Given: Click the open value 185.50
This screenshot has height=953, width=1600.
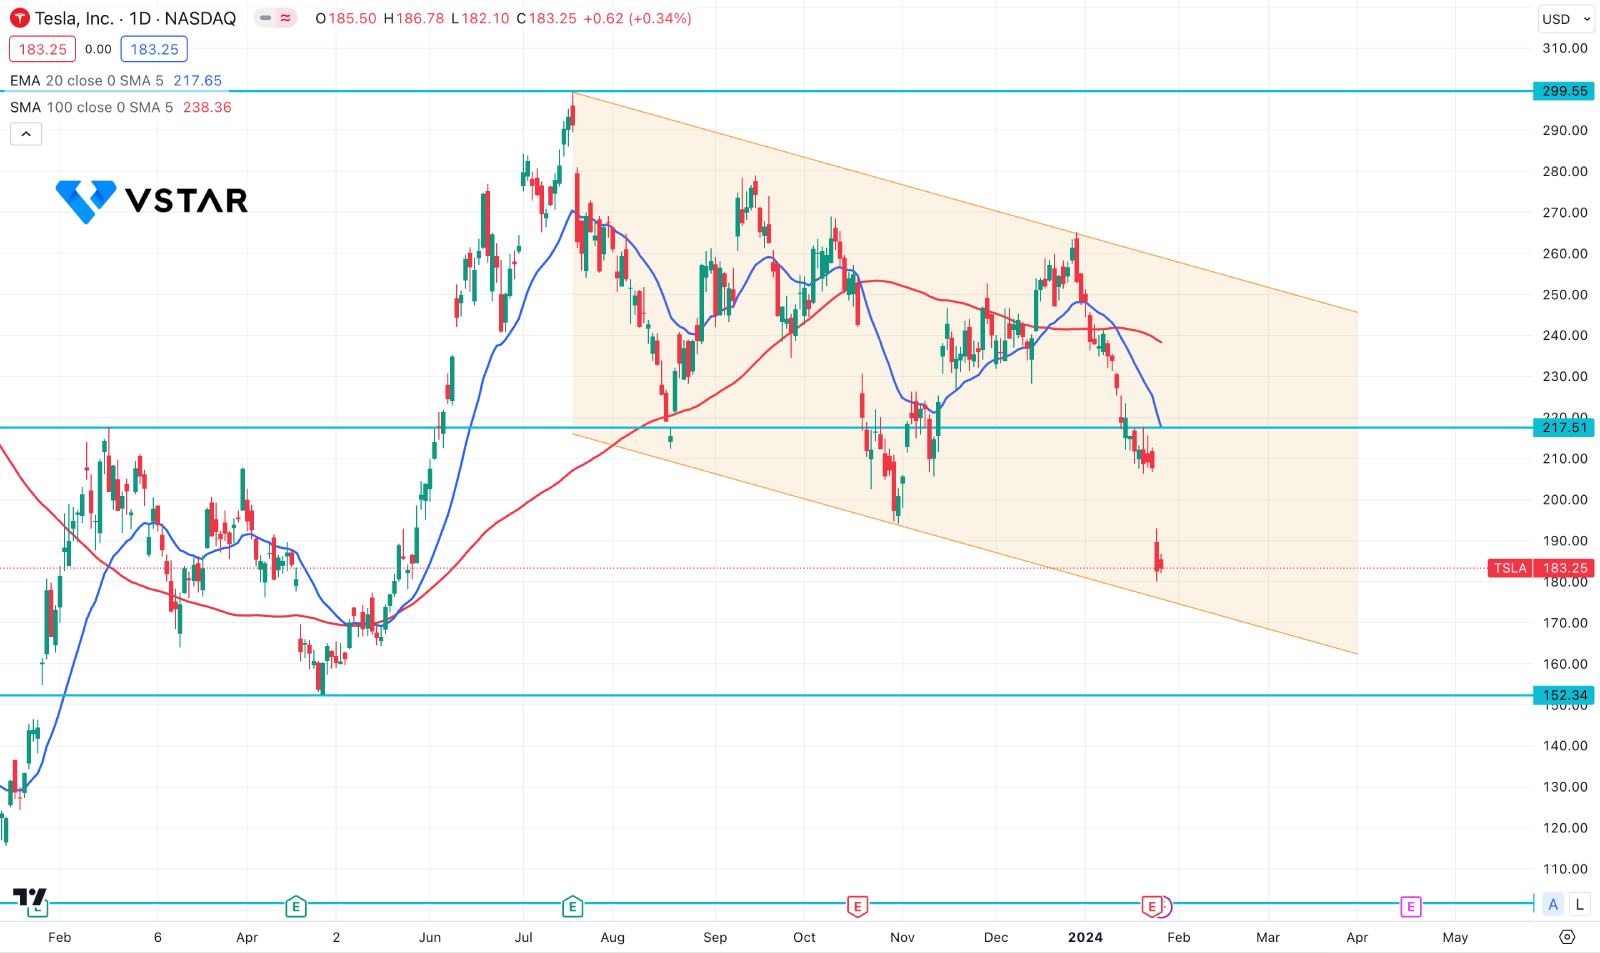Looking at the screenshot, I should pos(353,18).
